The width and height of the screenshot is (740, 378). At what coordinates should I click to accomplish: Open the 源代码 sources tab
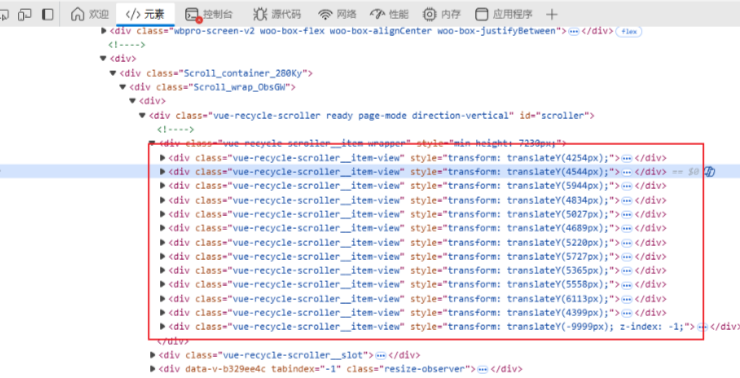277,14
